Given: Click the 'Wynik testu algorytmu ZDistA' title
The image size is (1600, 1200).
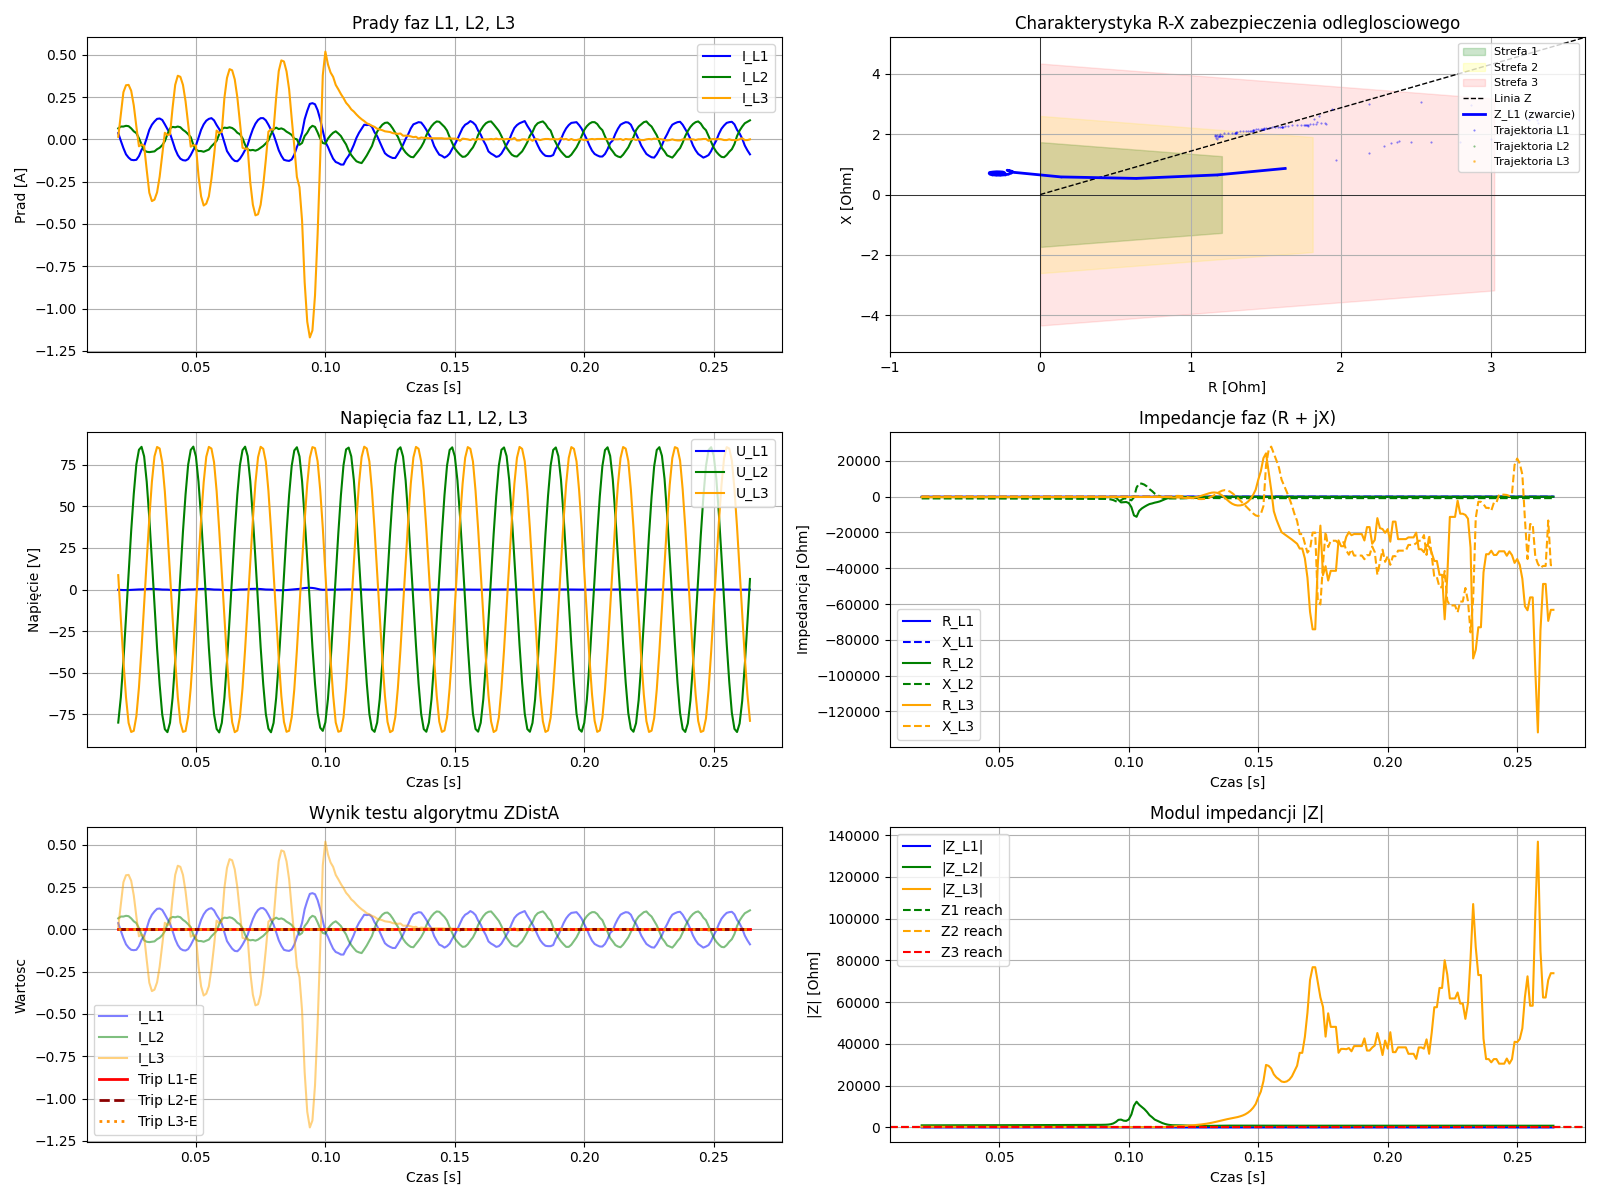Looking at the screenshot, I should 433,813.
